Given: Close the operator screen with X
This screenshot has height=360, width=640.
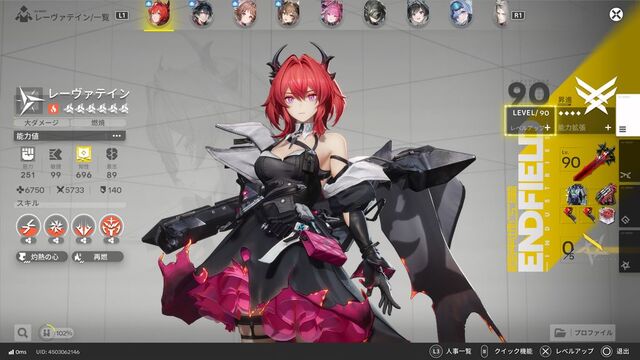Looking at the screenshot, I should point(616,14).
